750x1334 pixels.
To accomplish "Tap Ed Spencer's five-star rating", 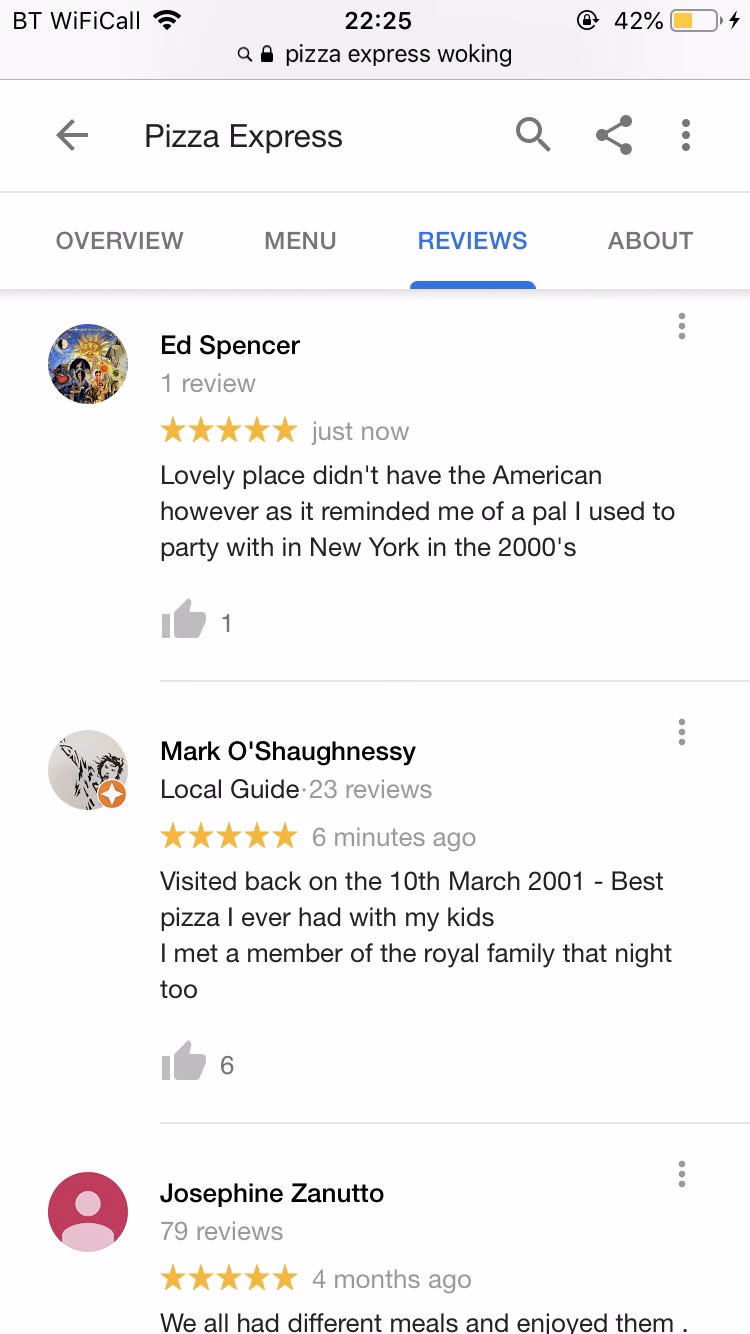I will pos(228,429).
